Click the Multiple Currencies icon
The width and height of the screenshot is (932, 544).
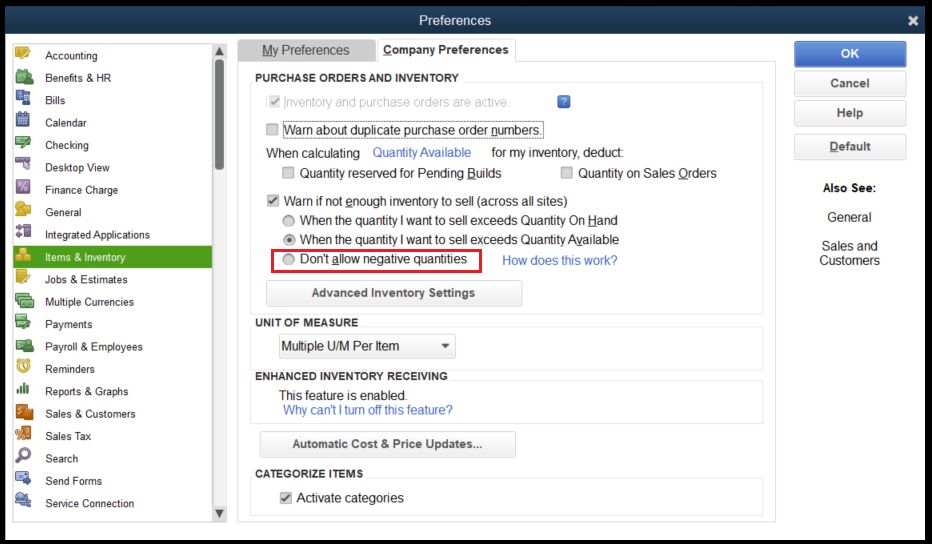[24, 300]
